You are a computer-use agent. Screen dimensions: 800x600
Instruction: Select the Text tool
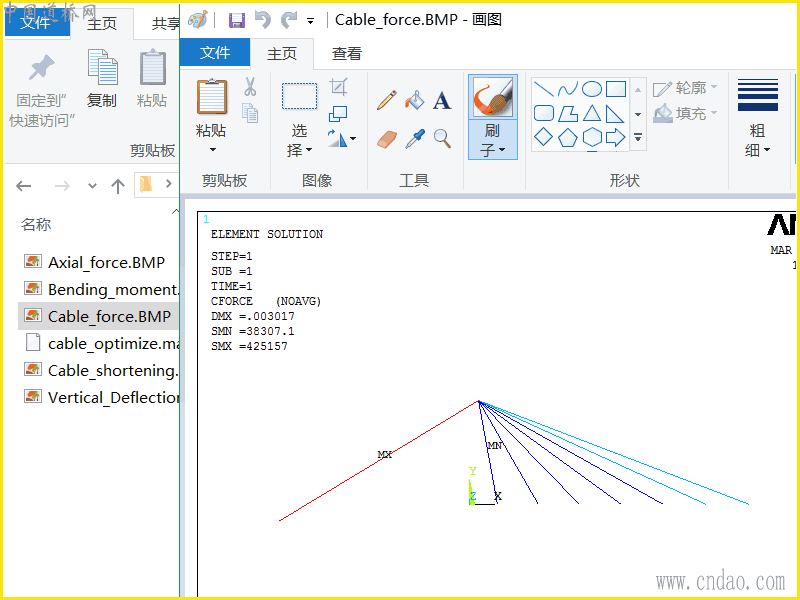coord(442,101)
